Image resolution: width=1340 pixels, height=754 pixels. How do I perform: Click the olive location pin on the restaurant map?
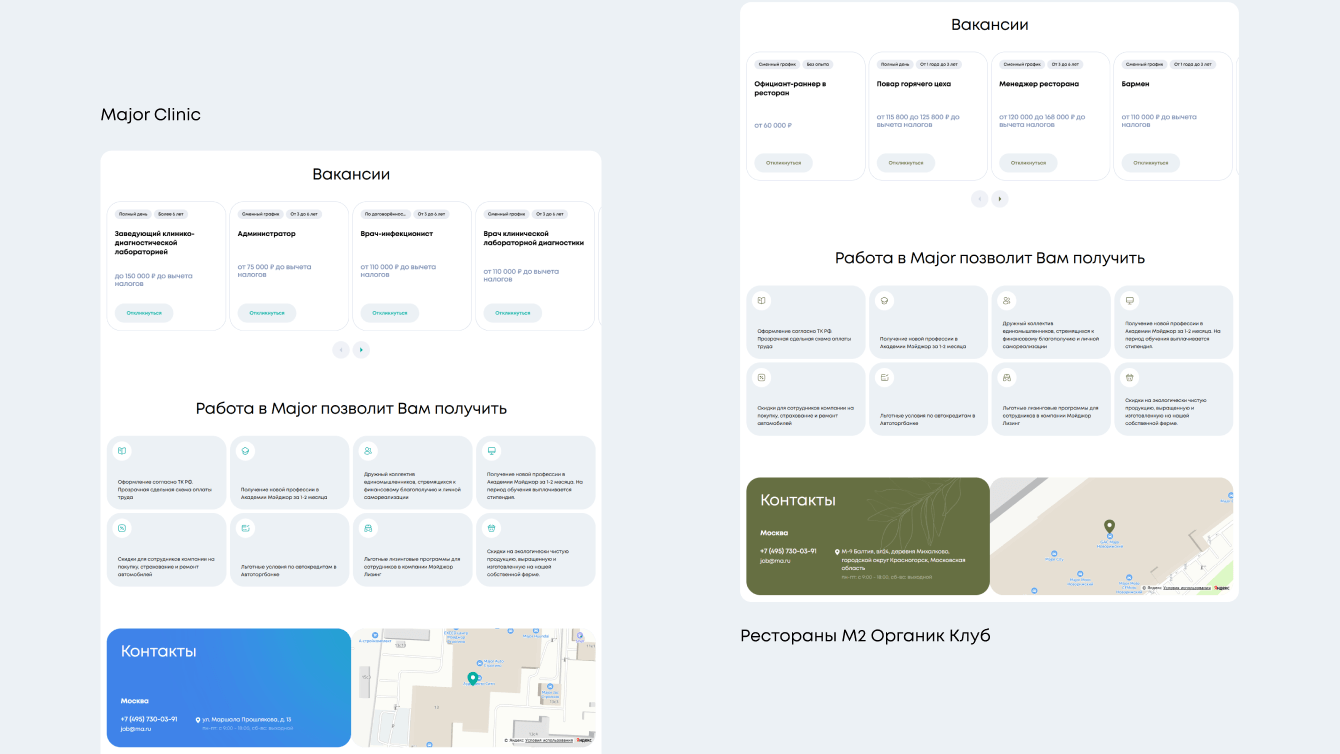point(1109,527)
